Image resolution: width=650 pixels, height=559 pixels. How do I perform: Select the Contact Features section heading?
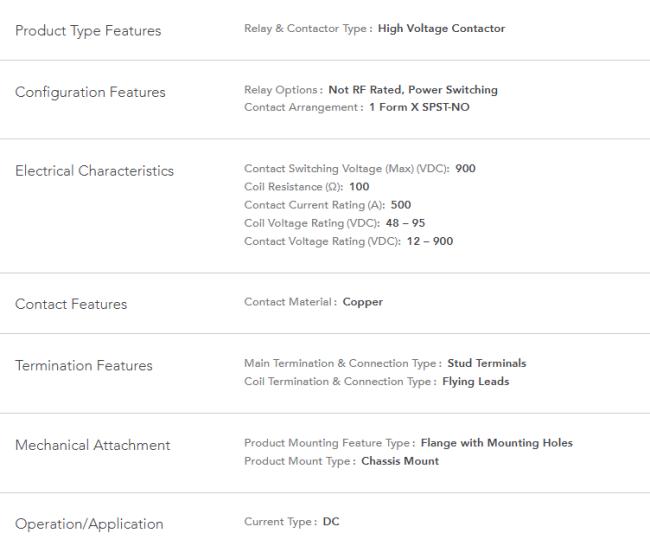(x=71, y=304)
